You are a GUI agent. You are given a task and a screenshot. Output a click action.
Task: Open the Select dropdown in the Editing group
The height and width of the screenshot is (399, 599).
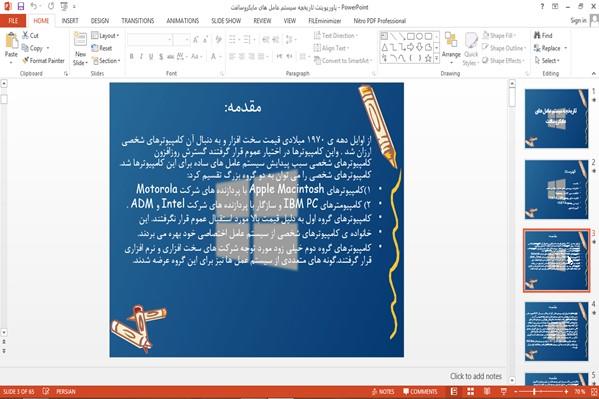click(x=547, y=60)
